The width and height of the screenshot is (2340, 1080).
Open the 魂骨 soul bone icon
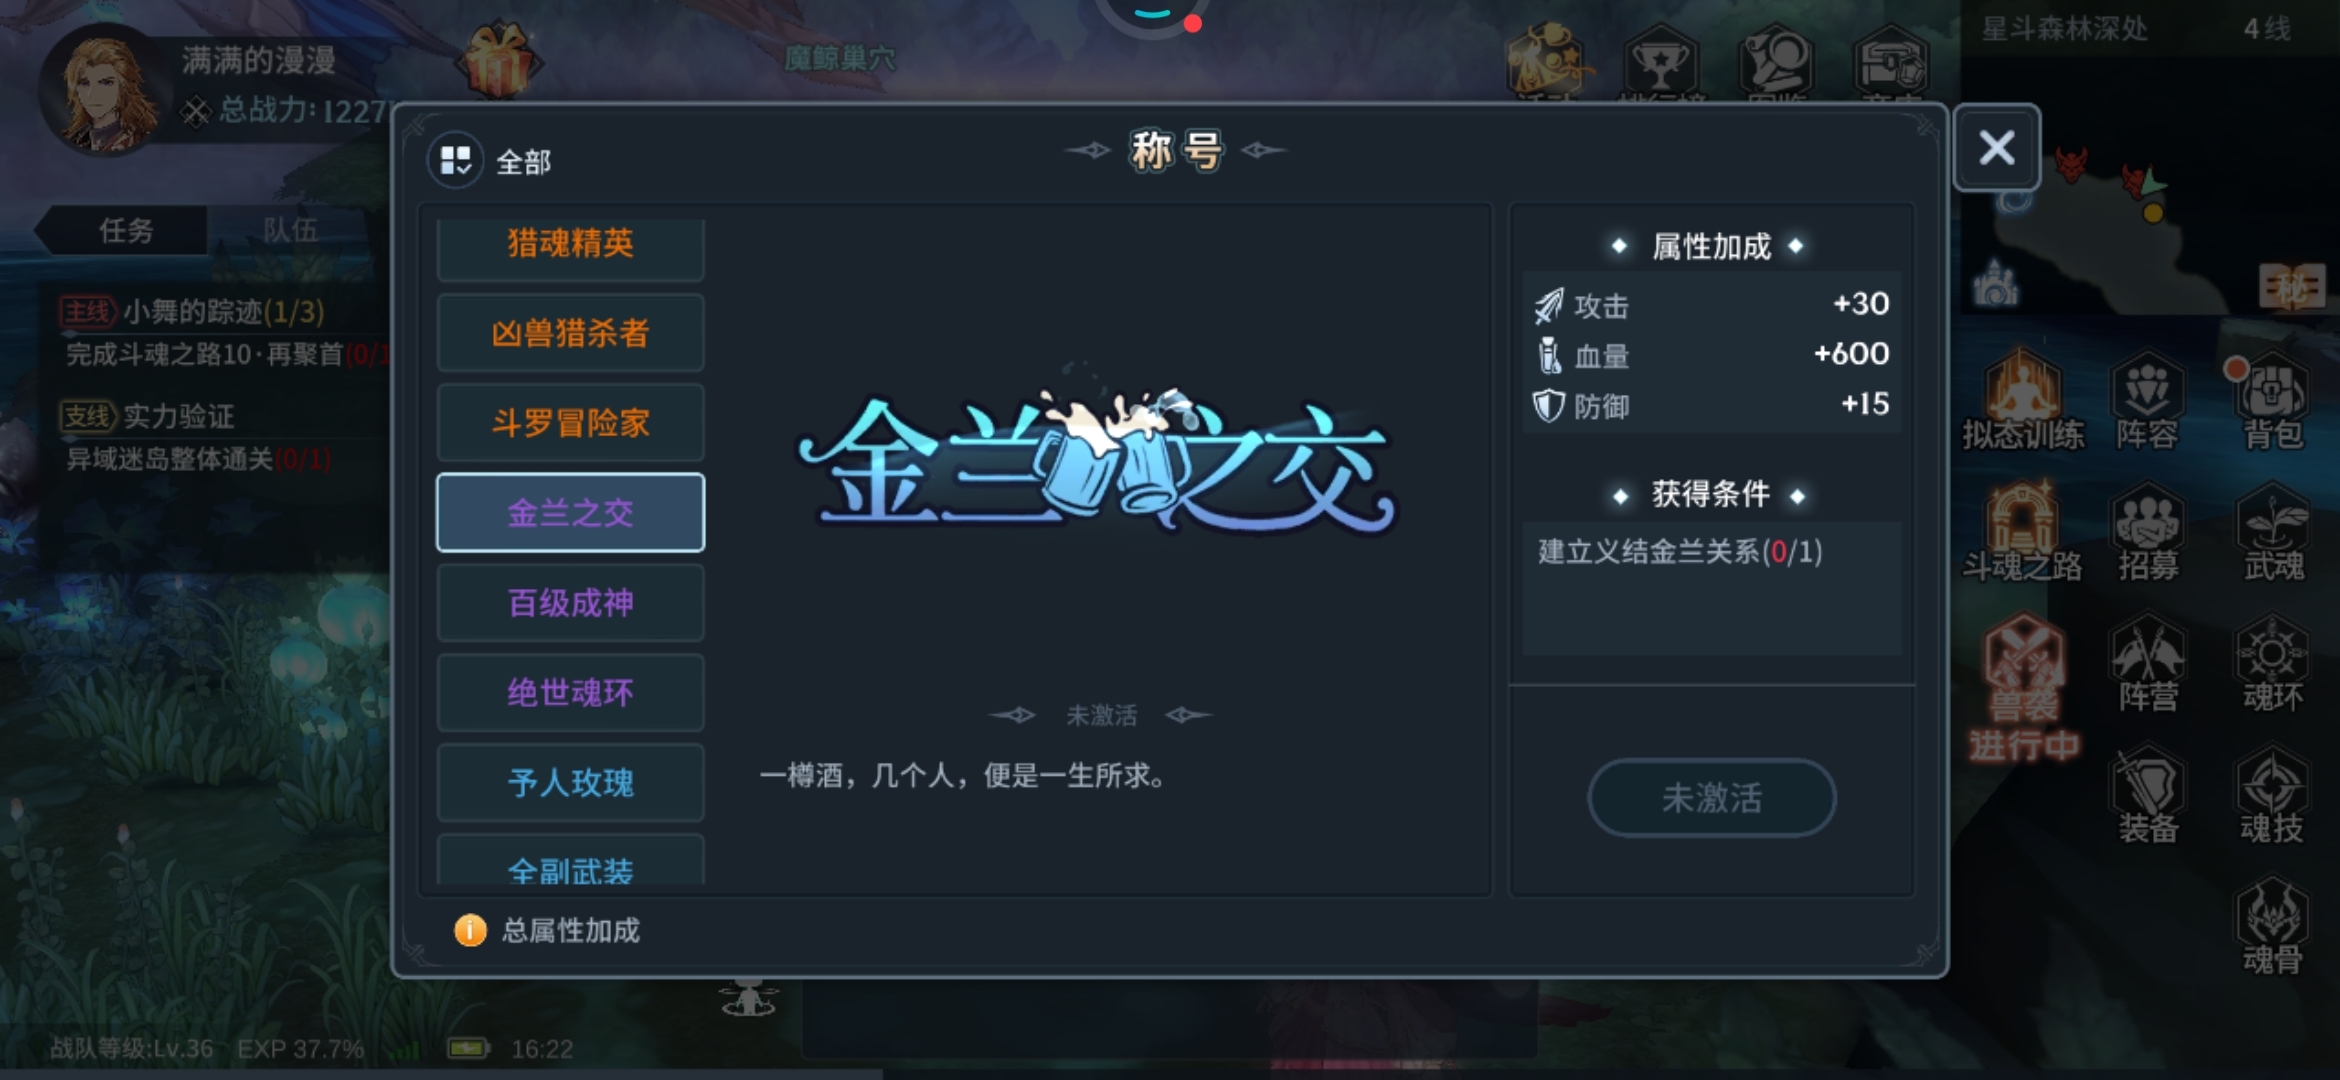pyautogui.click(x=2272, y=927)
